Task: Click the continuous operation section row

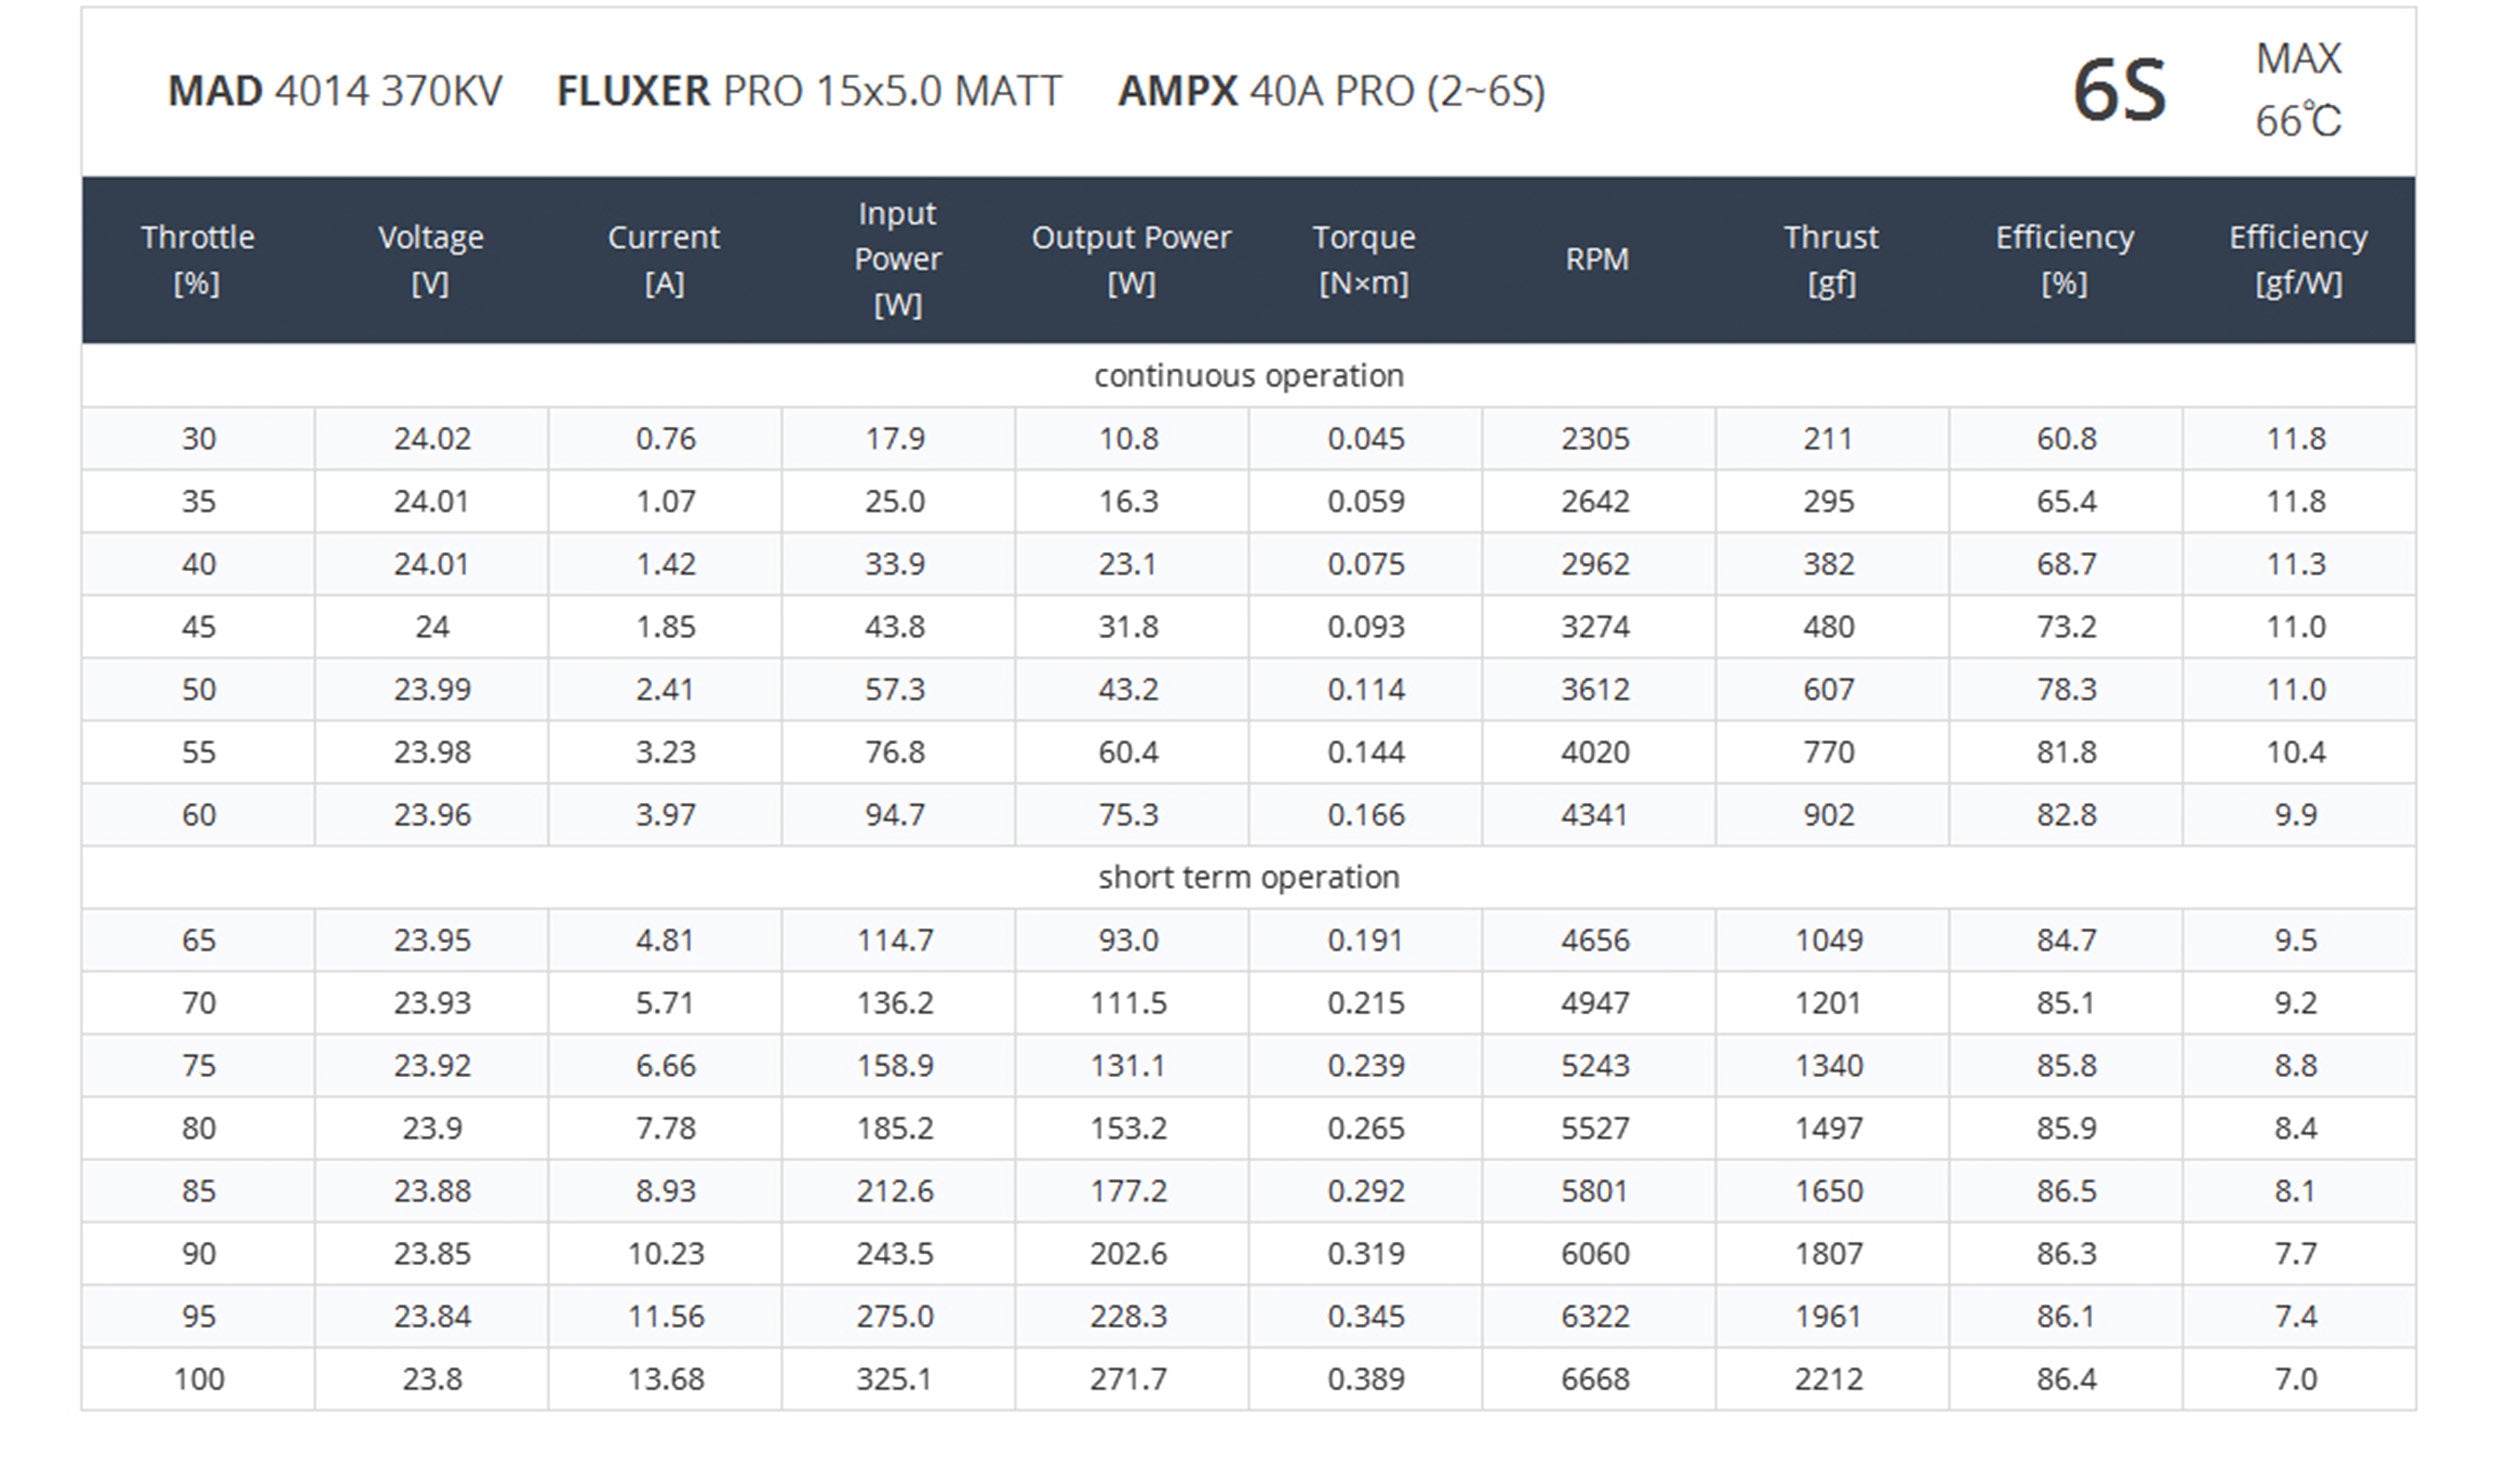Action: coord(1249,375)
